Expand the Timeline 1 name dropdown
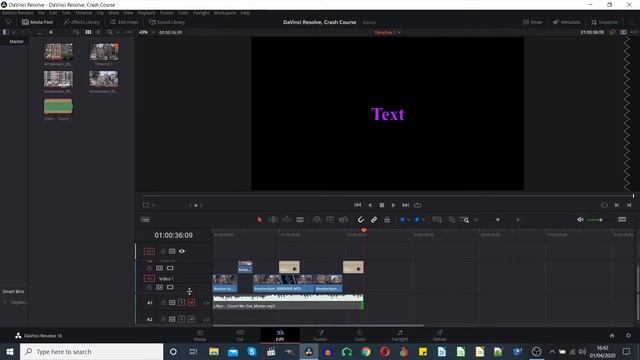Viewport: 640px width, 360px height. [x=399, y=32]
